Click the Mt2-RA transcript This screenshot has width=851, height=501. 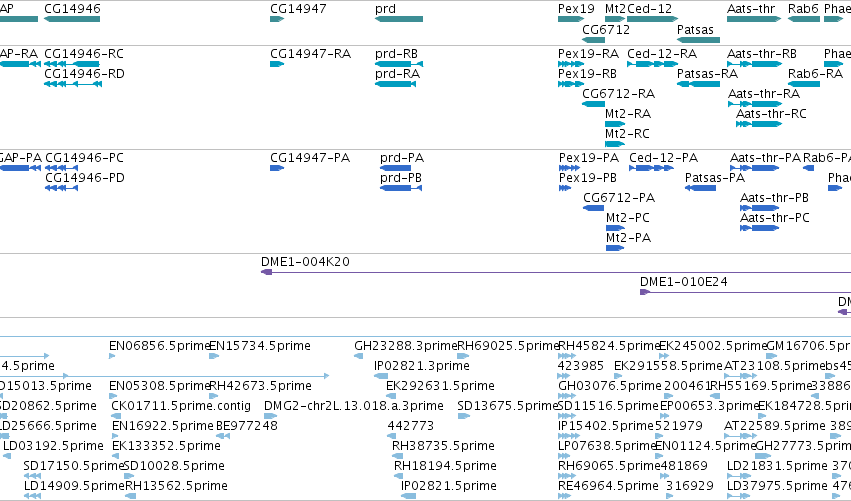pyautogui.click(x=615, y=124)
